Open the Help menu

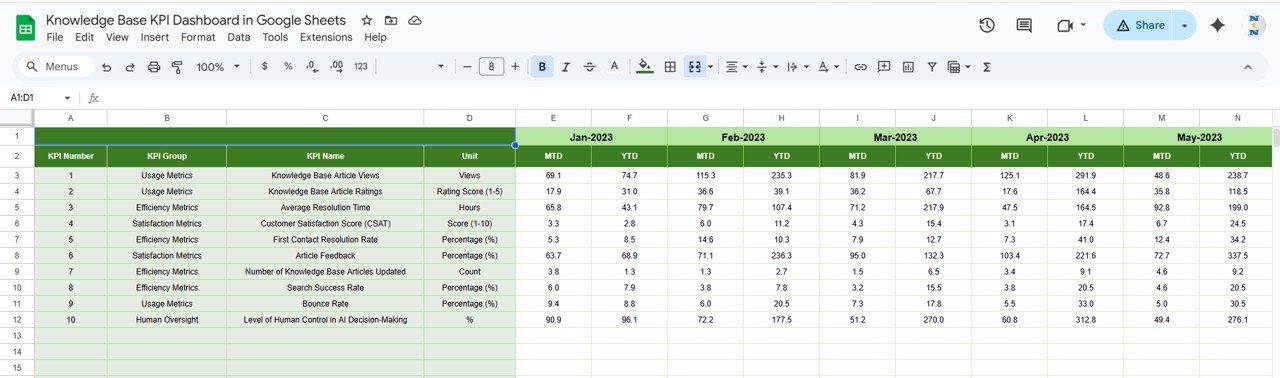tap(375, 37)
